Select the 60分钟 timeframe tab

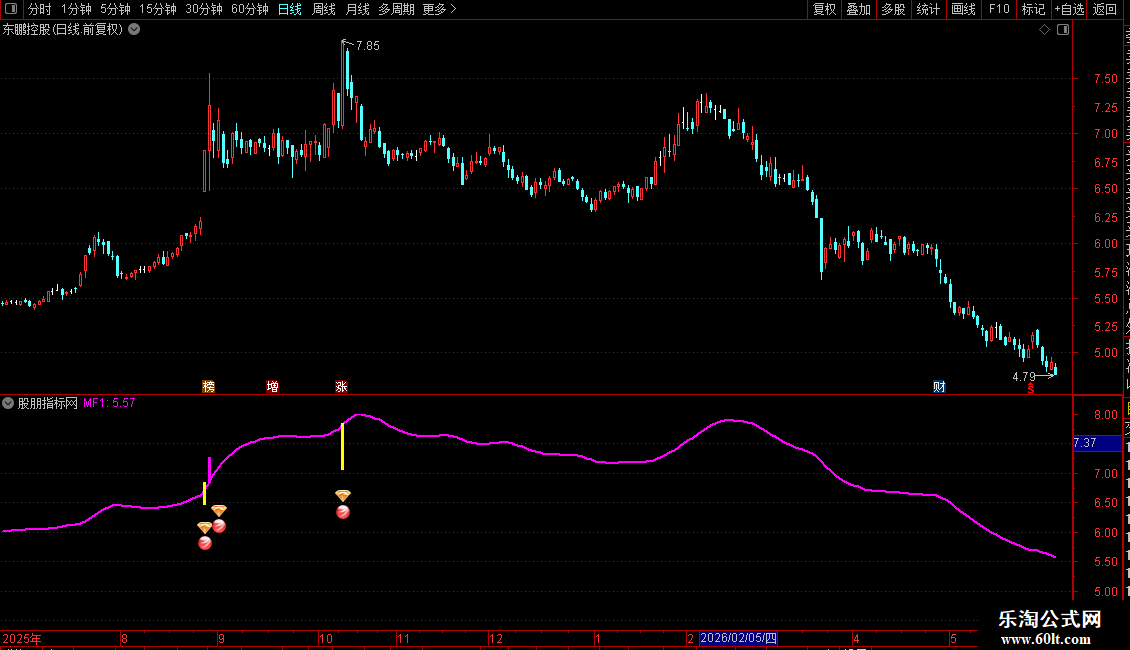249,9
